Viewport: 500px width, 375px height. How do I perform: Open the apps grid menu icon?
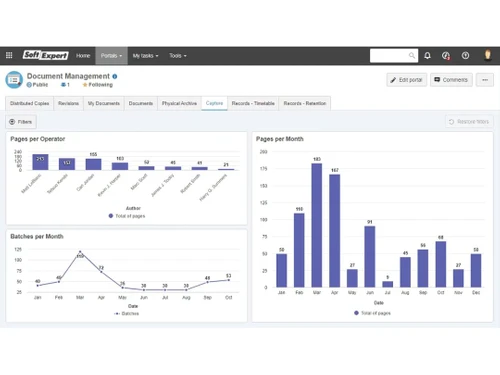(9, 55)
